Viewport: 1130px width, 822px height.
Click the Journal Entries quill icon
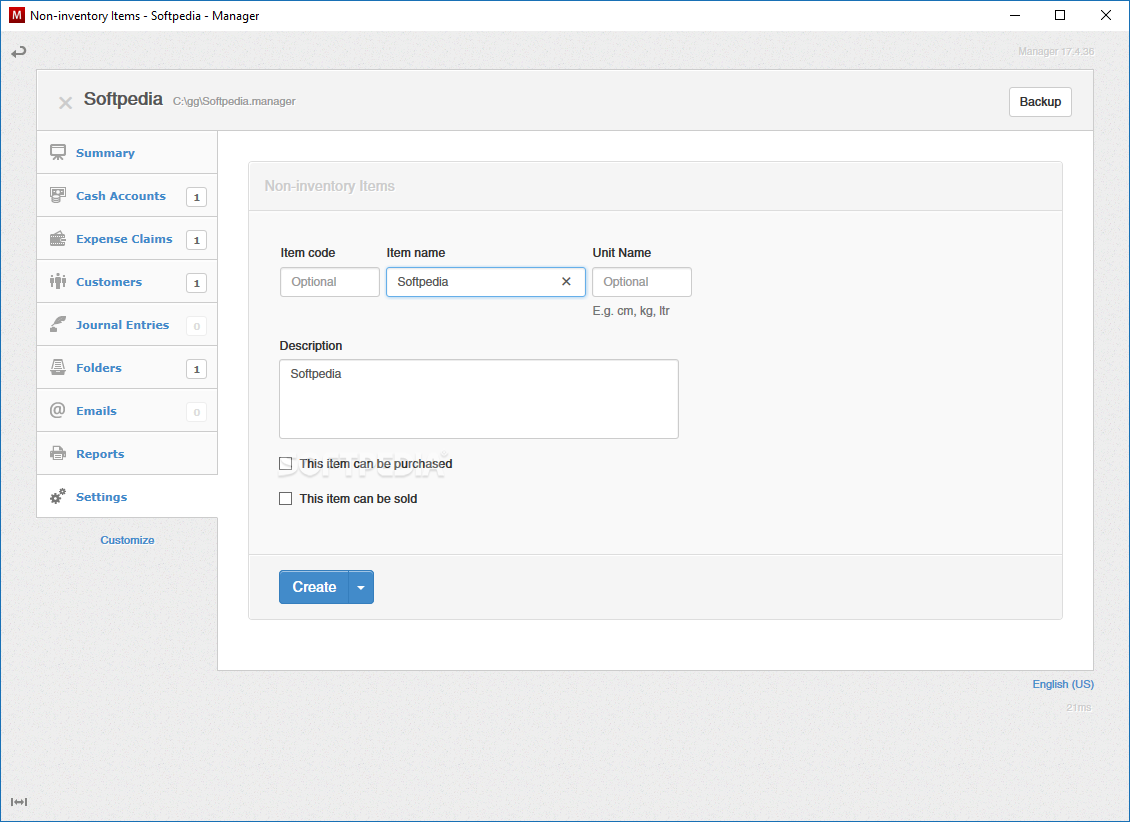click(x=58, y=324)
